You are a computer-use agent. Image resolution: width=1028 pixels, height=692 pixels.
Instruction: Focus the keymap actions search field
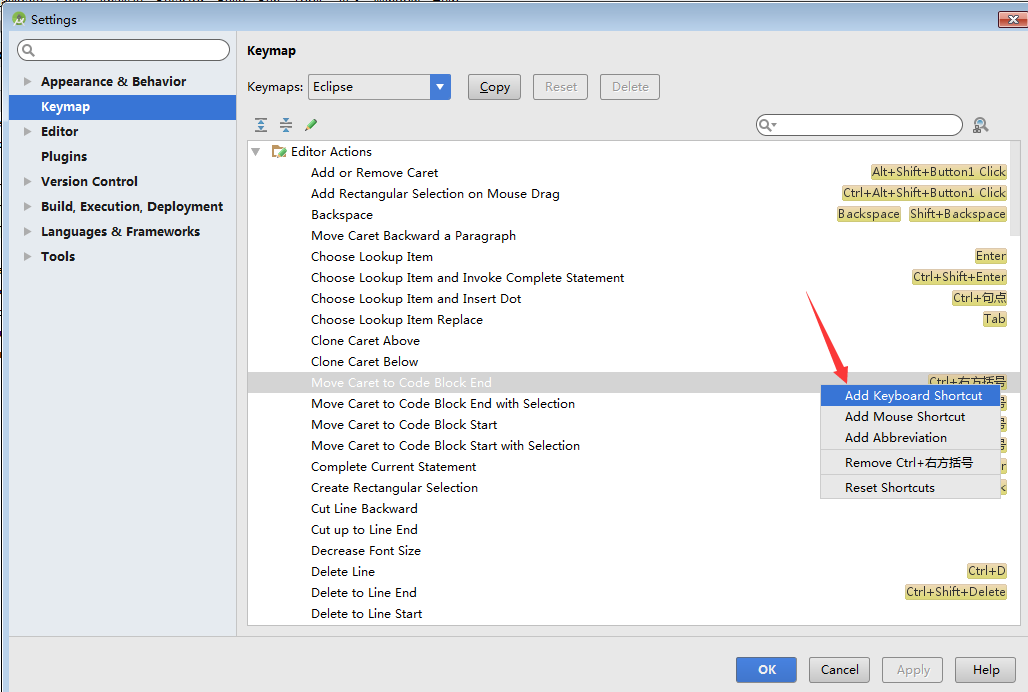point(859,125)
